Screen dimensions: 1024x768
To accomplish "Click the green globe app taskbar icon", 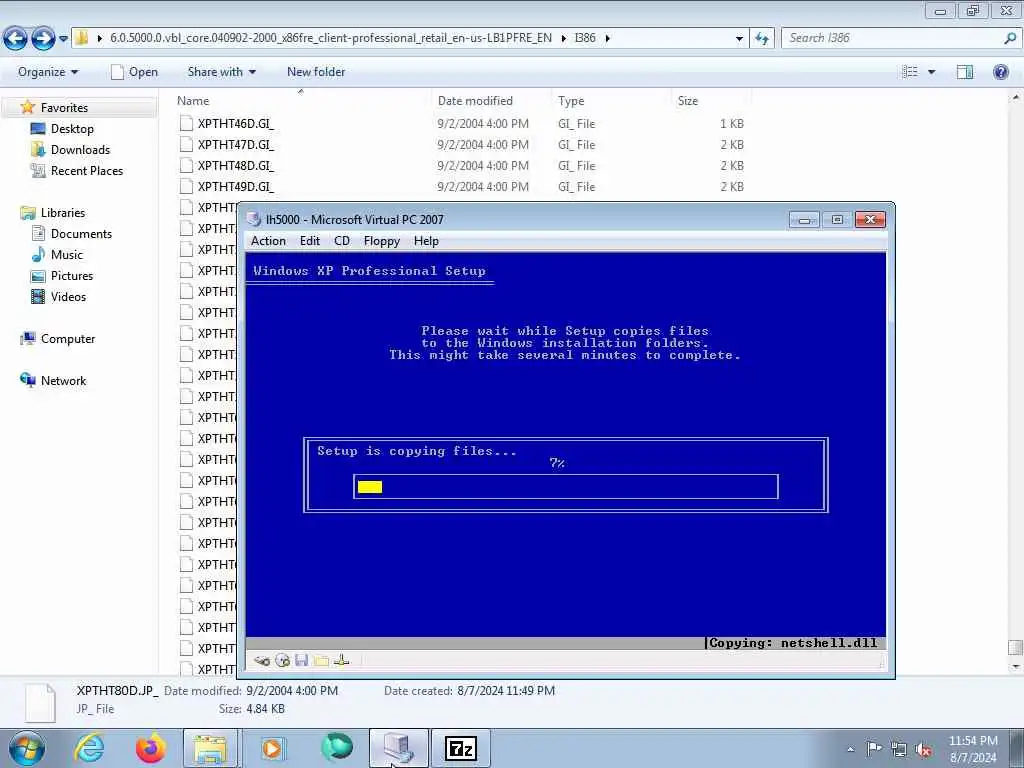I will (x=336, y=748).
